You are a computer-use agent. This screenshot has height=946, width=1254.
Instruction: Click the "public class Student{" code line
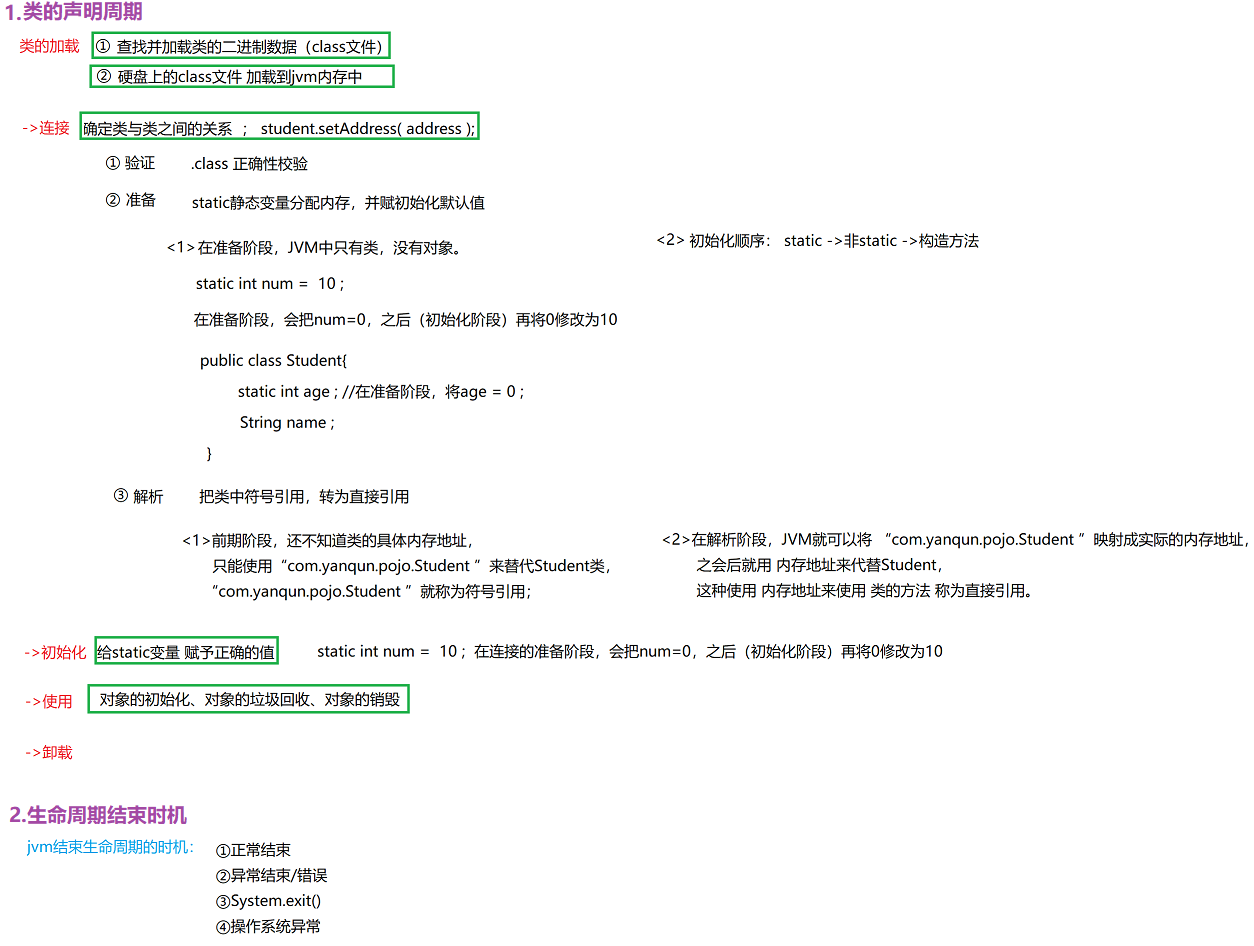coord(273,360)
